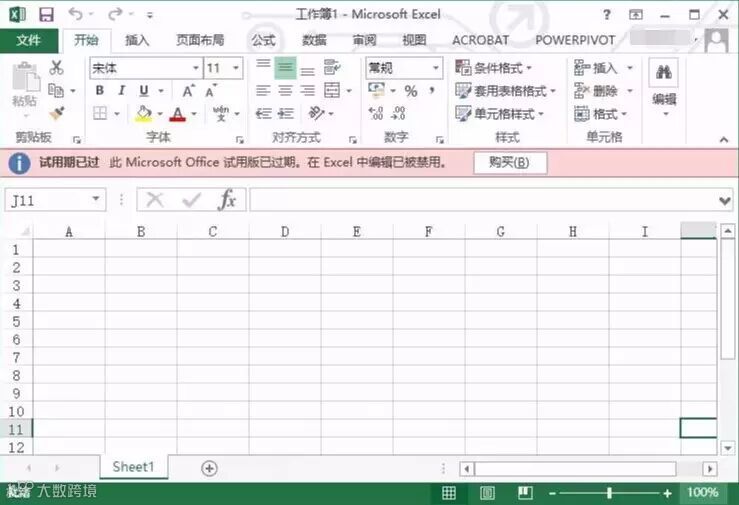Copy selection using the copy icon
The width and height of the screenshot is (739, 505).
point(56,90)
